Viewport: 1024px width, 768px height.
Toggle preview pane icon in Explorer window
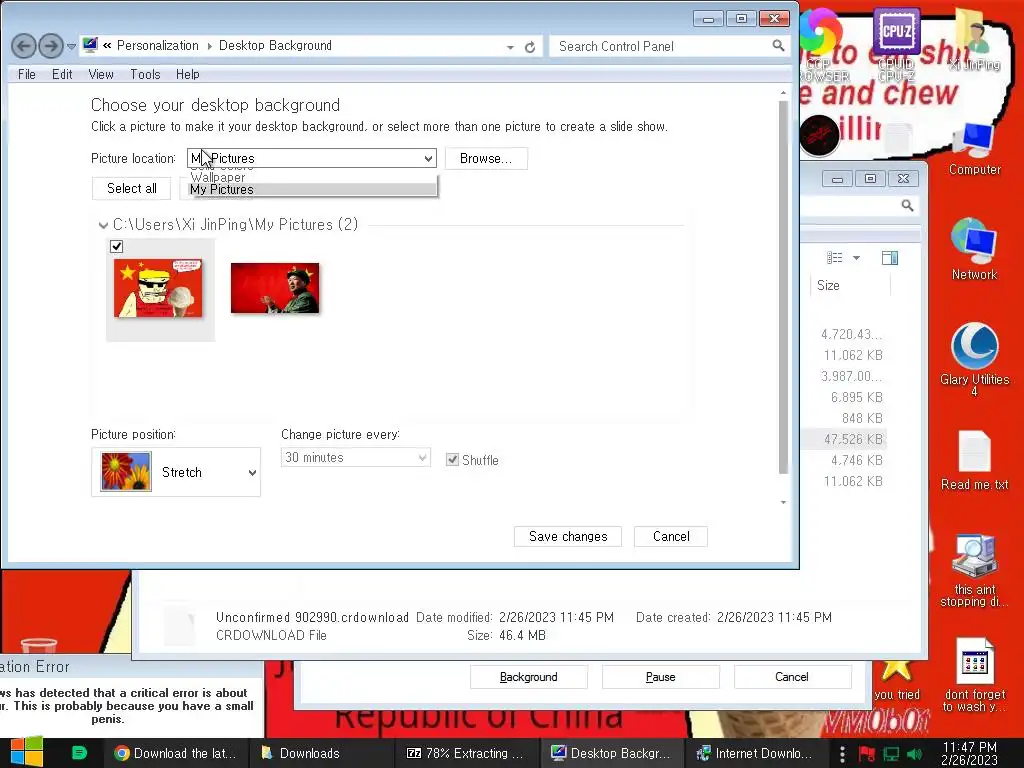click(x=889, y=258)
